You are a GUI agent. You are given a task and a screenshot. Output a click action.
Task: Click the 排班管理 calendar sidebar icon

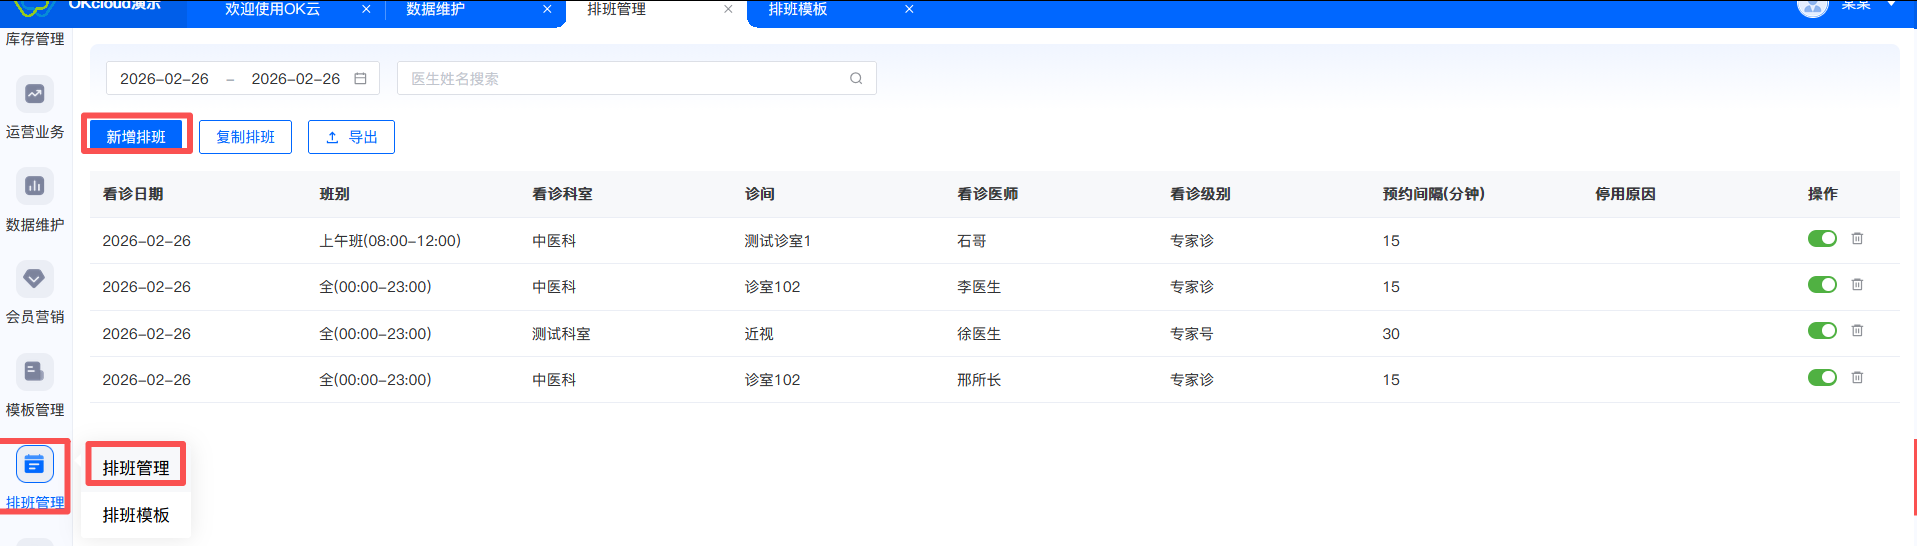click(x=34, y=465)
